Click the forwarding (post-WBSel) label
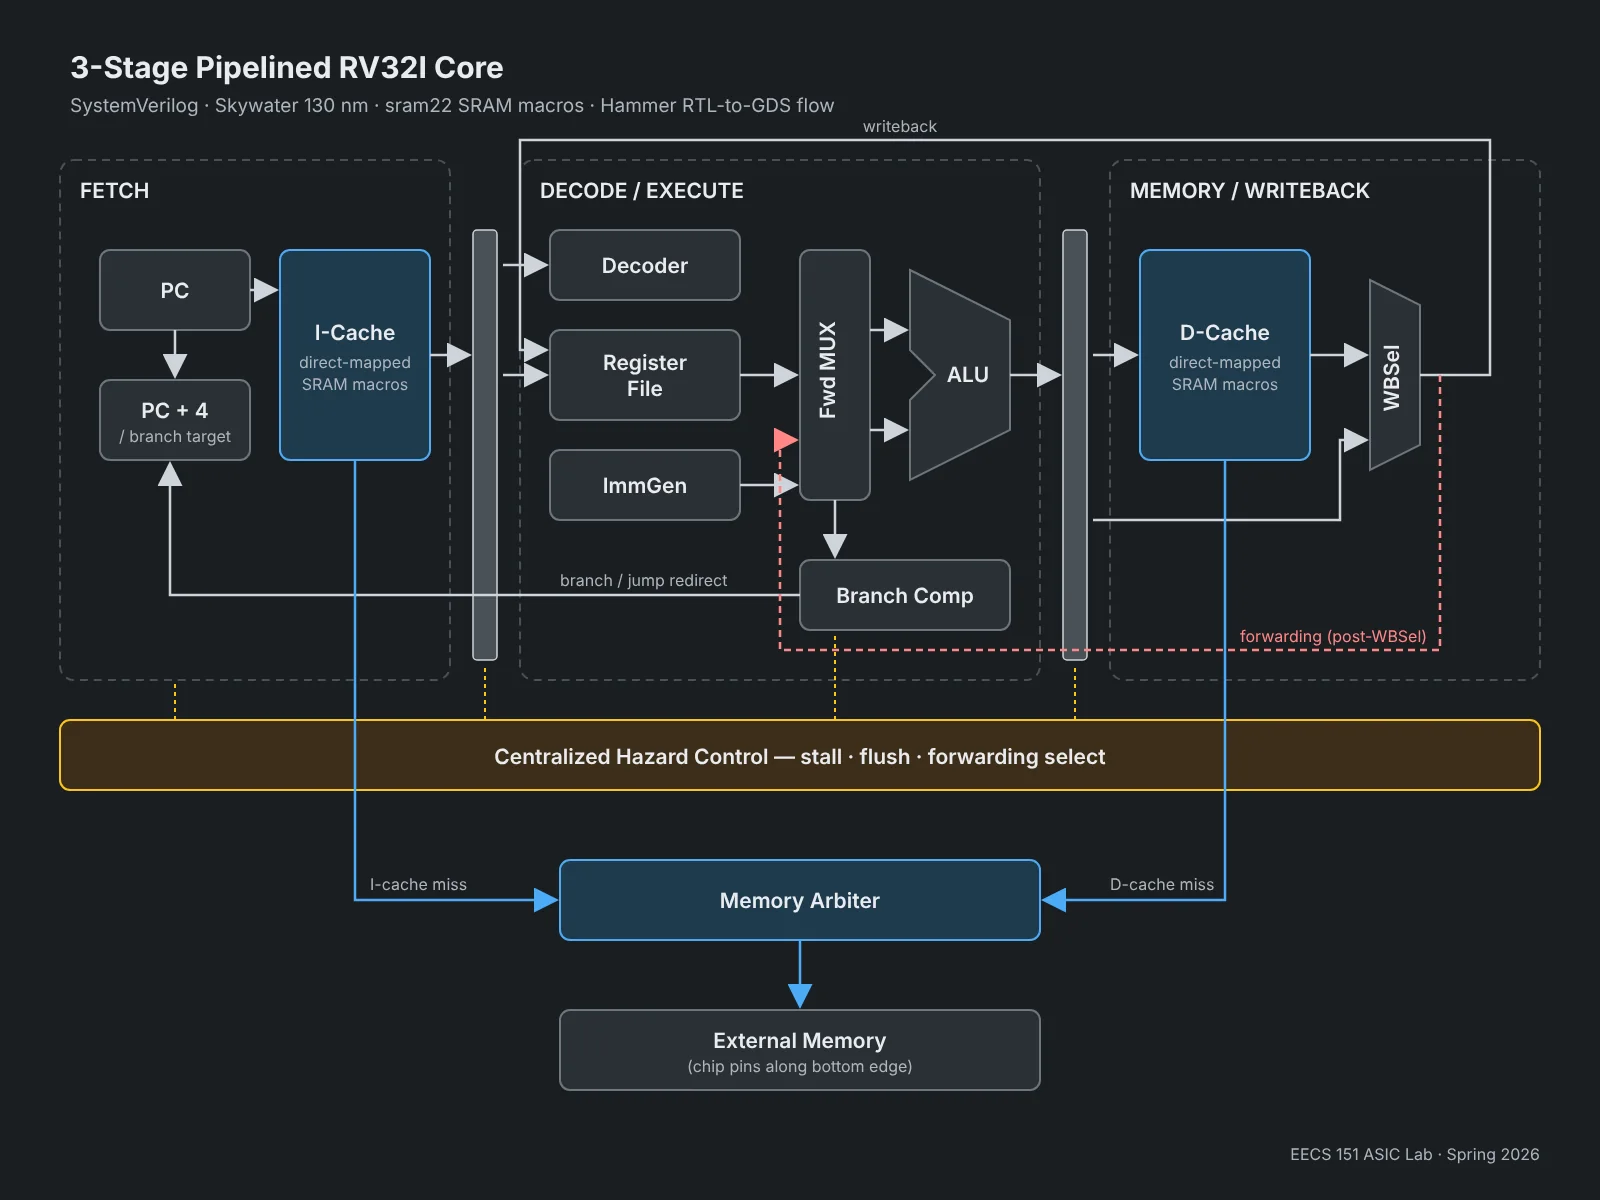1600x1200 pixels. click(1333, 637)
